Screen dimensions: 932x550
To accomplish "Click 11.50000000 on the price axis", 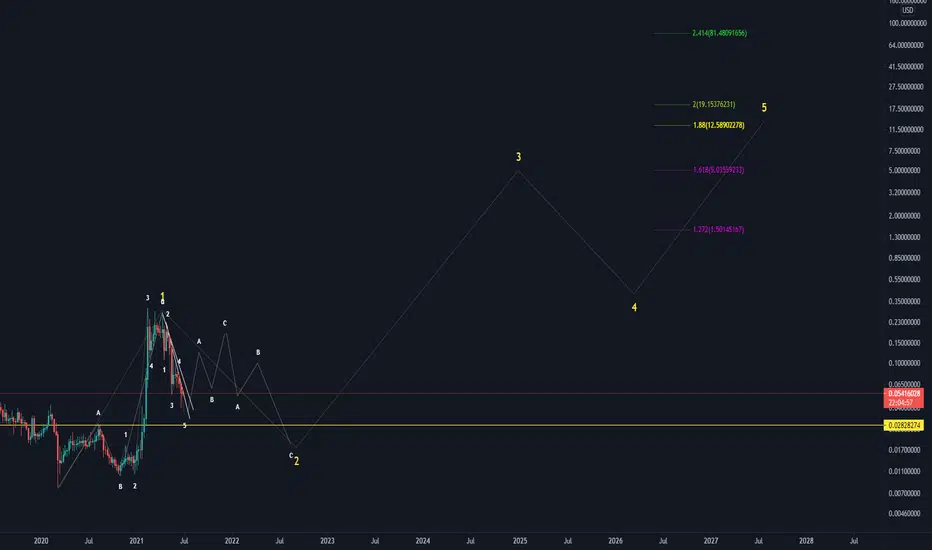I will coord(907,130).
